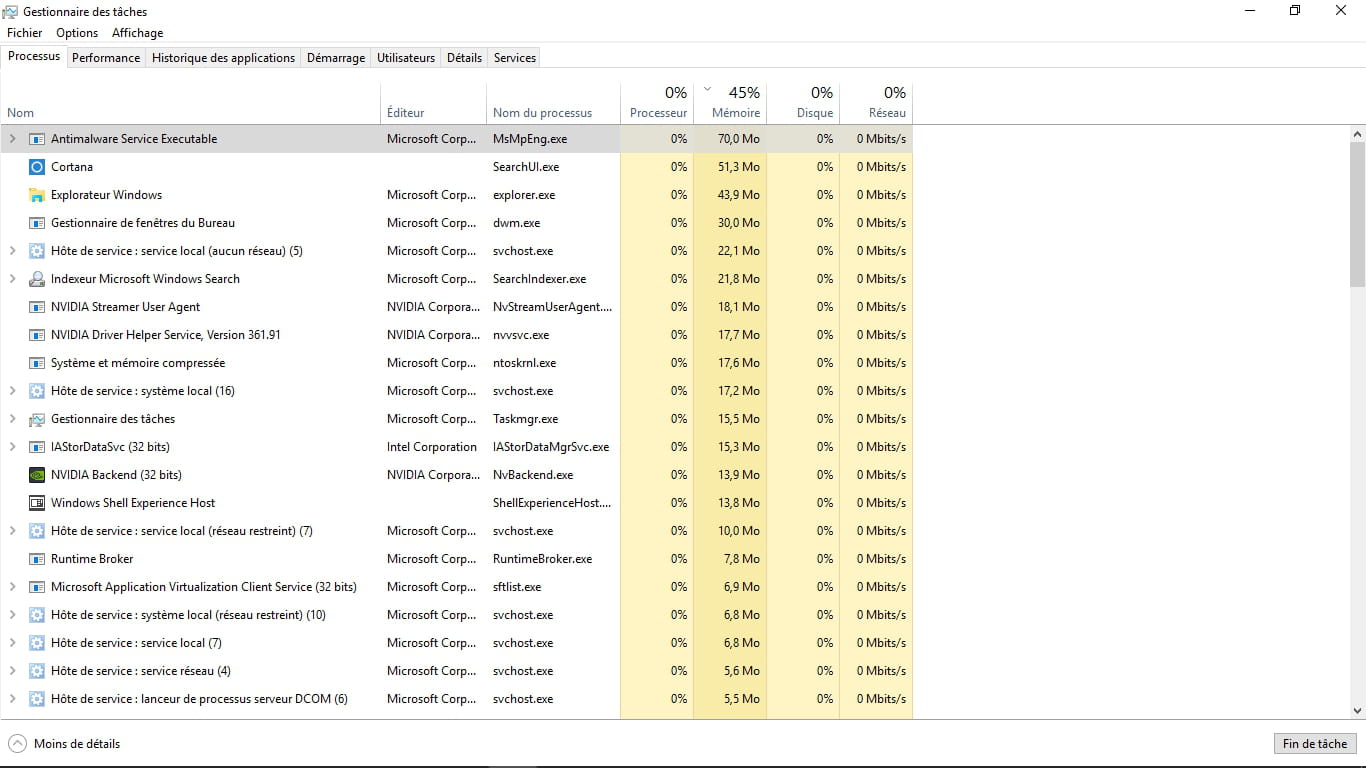Click gear icon of lanceur de processus DCOM
This screenshot has width=1366, height=768.
37,699
